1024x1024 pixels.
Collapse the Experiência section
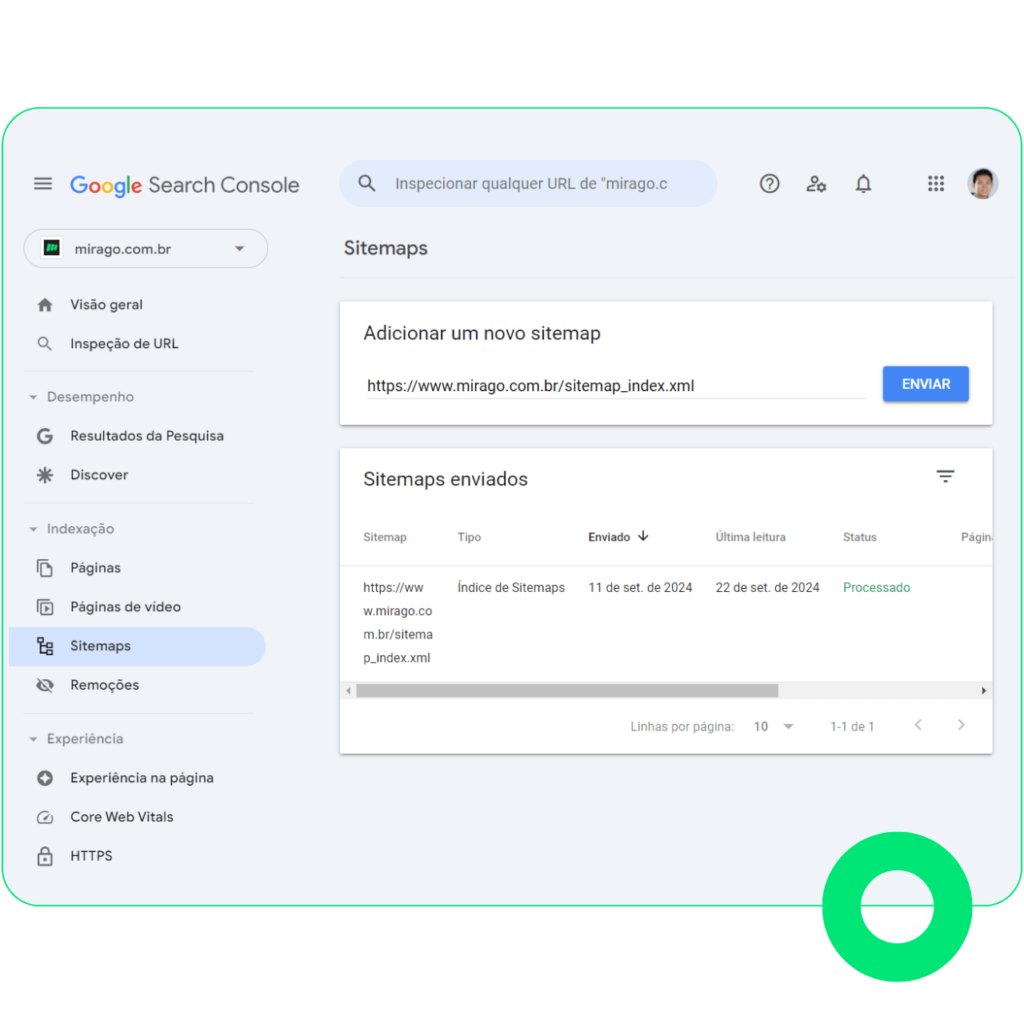point(76,739)
